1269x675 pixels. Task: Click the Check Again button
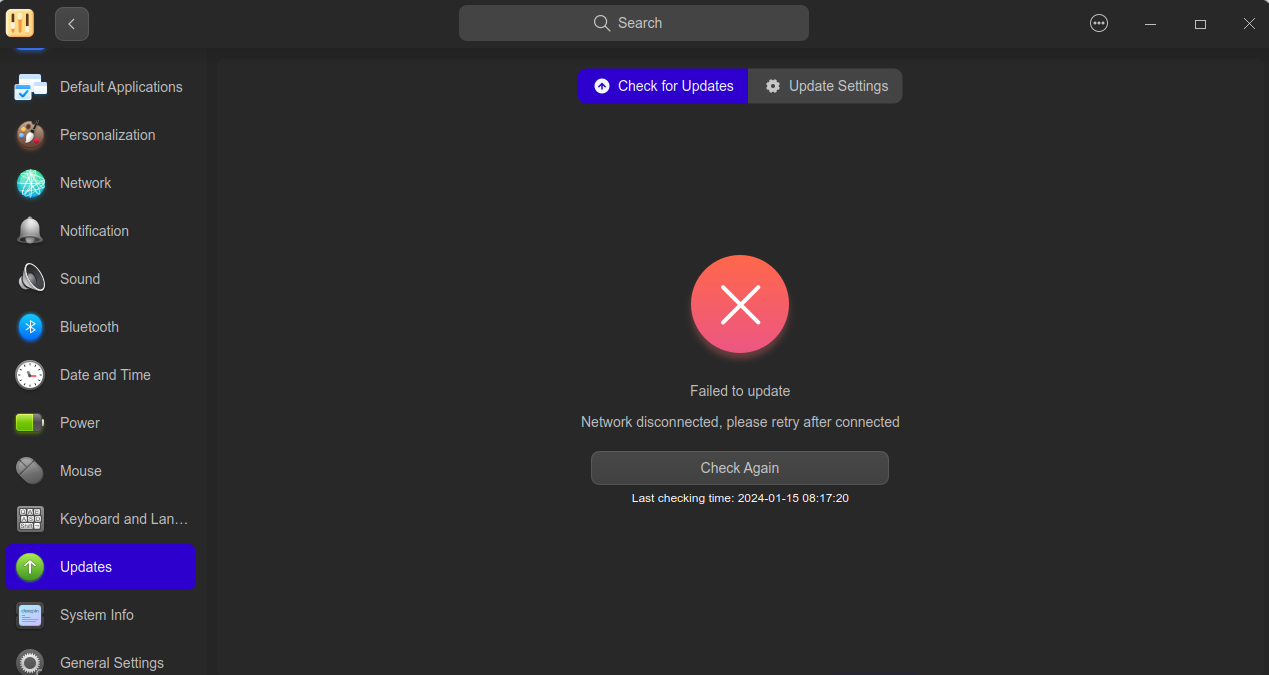[740, 468]
